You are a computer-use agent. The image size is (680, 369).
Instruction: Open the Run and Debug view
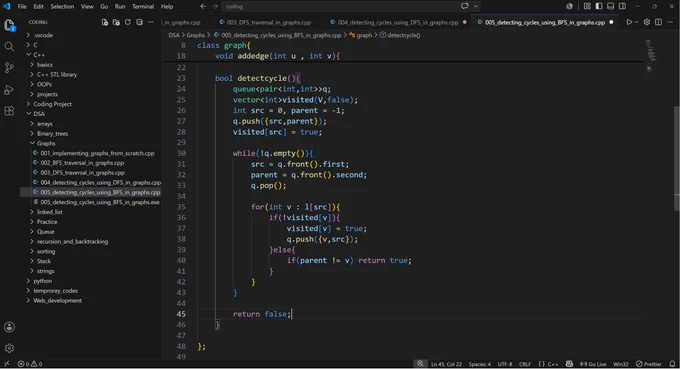[9, 90]
